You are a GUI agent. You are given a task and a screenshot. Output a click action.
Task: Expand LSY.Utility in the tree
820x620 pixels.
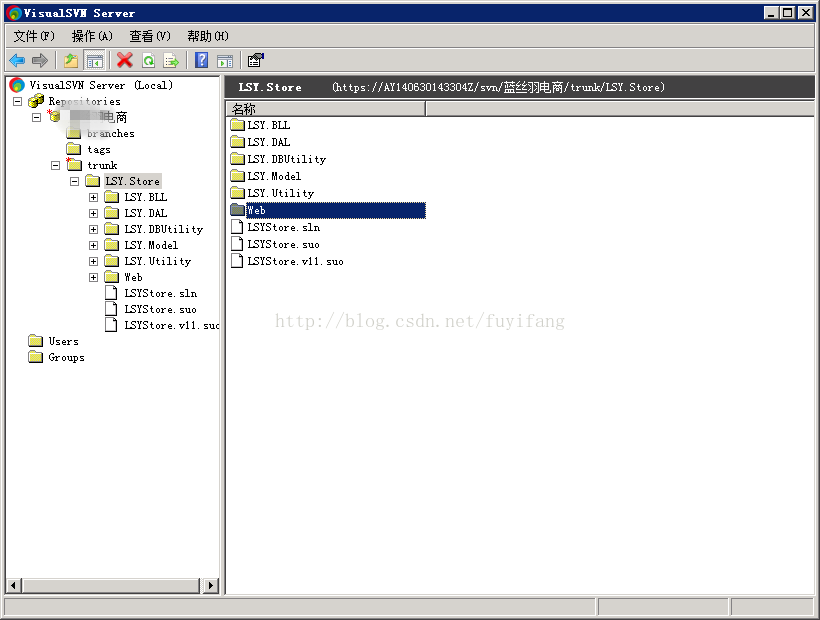[x=93, y=261]
